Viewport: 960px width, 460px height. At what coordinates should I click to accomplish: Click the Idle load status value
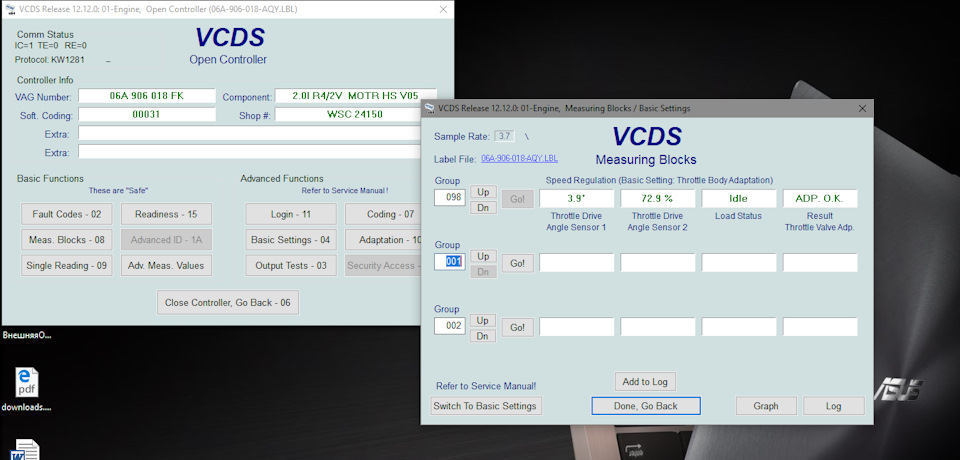click(738, 198)
